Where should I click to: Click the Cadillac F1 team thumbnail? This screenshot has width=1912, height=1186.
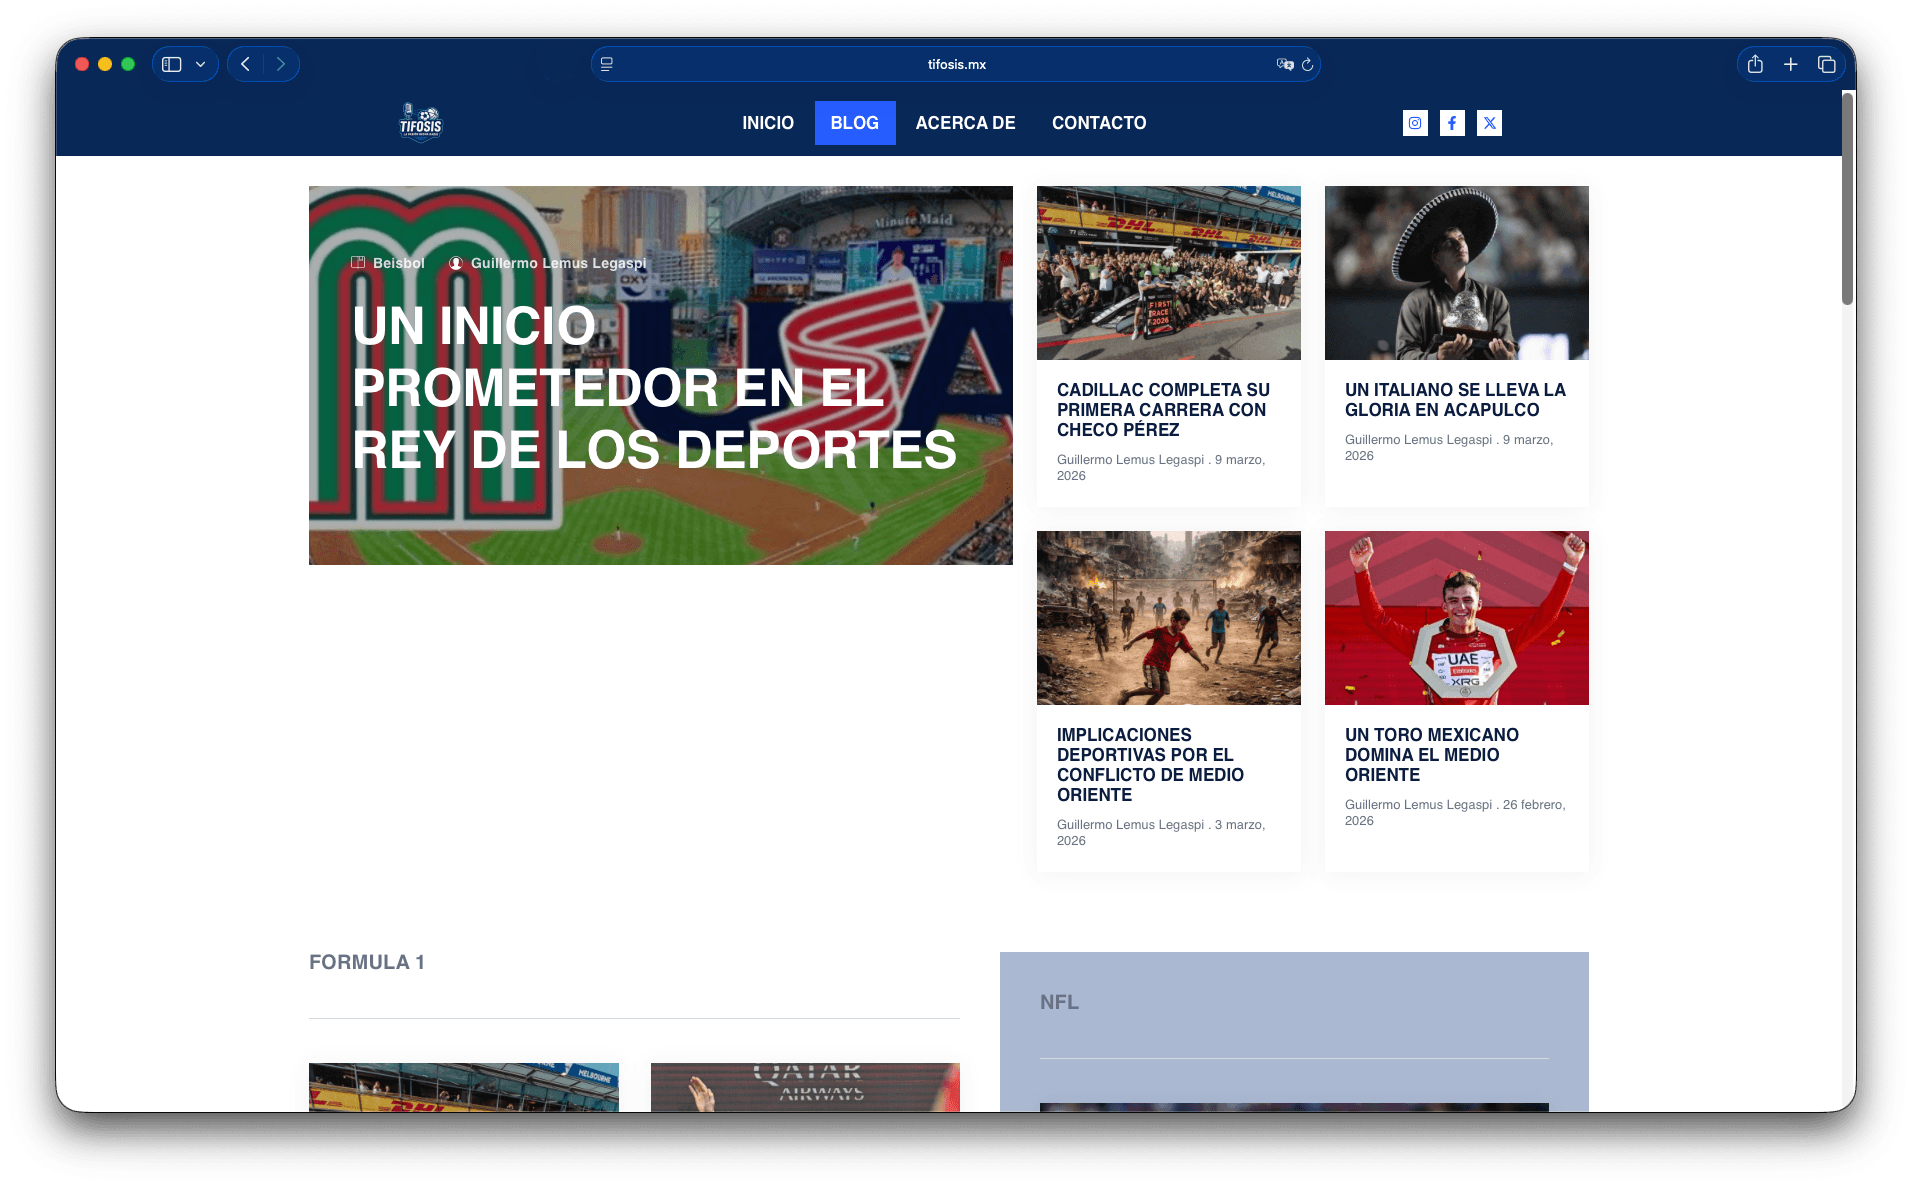(x=1169, y=273)
